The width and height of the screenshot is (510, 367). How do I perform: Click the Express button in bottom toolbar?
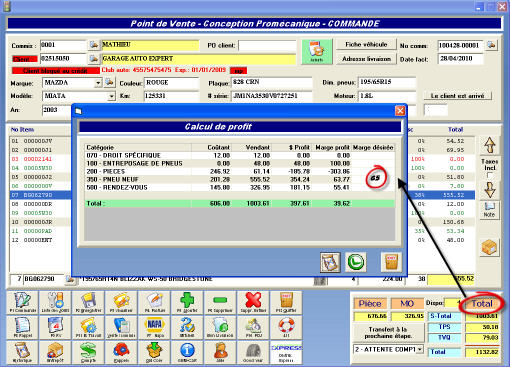pyautogui.click(x=286, y=352)
